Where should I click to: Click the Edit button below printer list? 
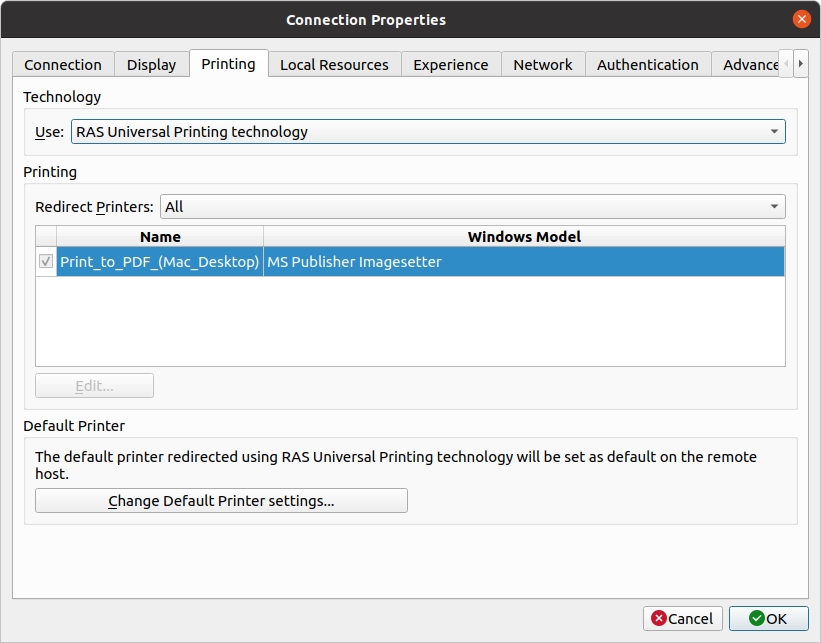click(x=94, y=386)
